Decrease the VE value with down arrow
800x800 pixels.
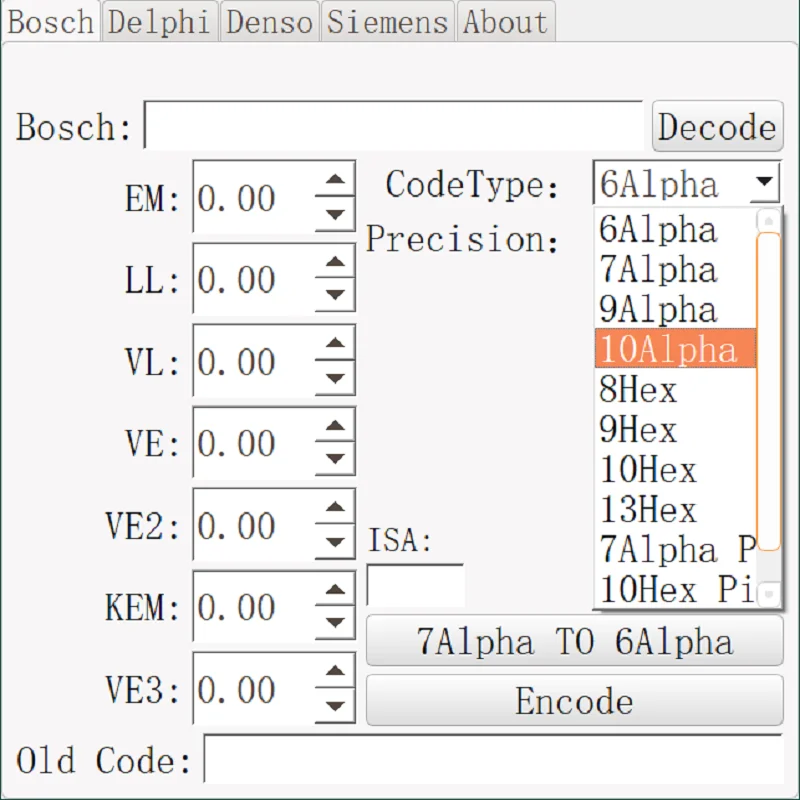(335, 459)
